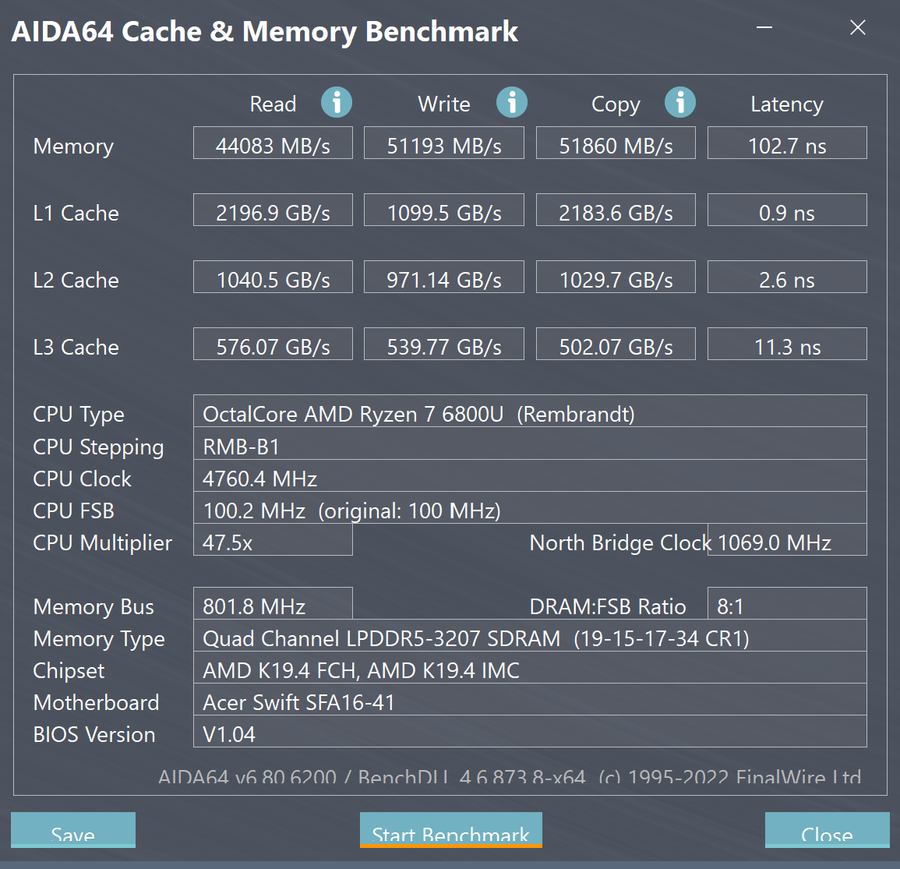Click the Write column info icon
Screen dimensions: 900x869
[x=511, y=103]
